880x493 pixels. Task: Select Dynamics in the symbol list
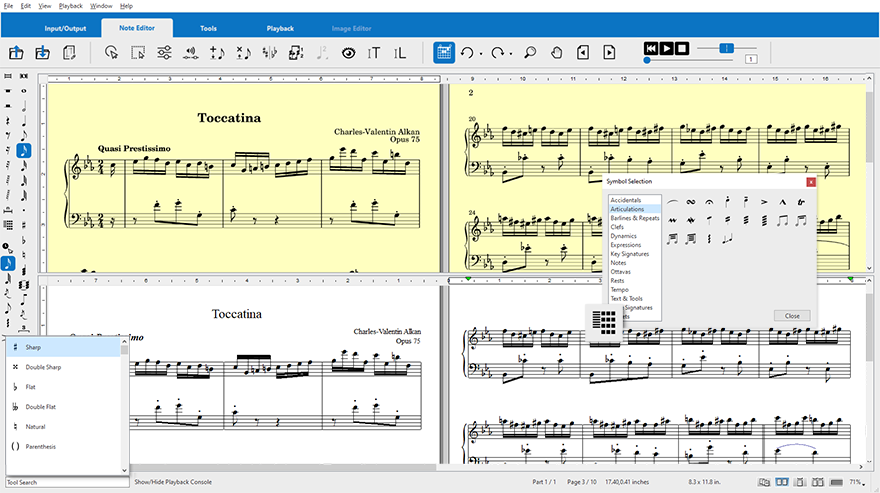[x=623, y=236]
